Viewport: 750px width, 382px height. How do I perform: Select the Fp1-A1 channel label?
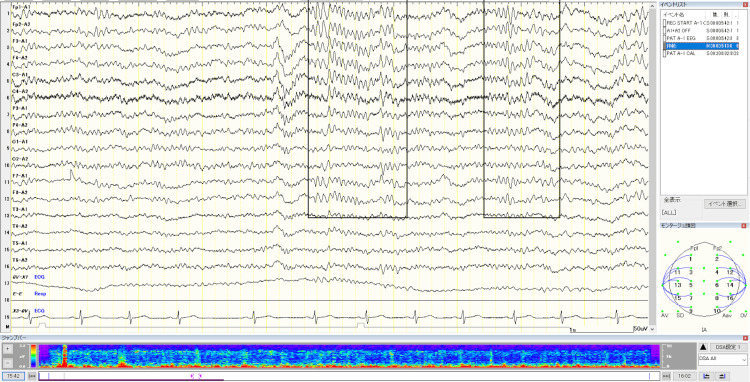[20, 8]
